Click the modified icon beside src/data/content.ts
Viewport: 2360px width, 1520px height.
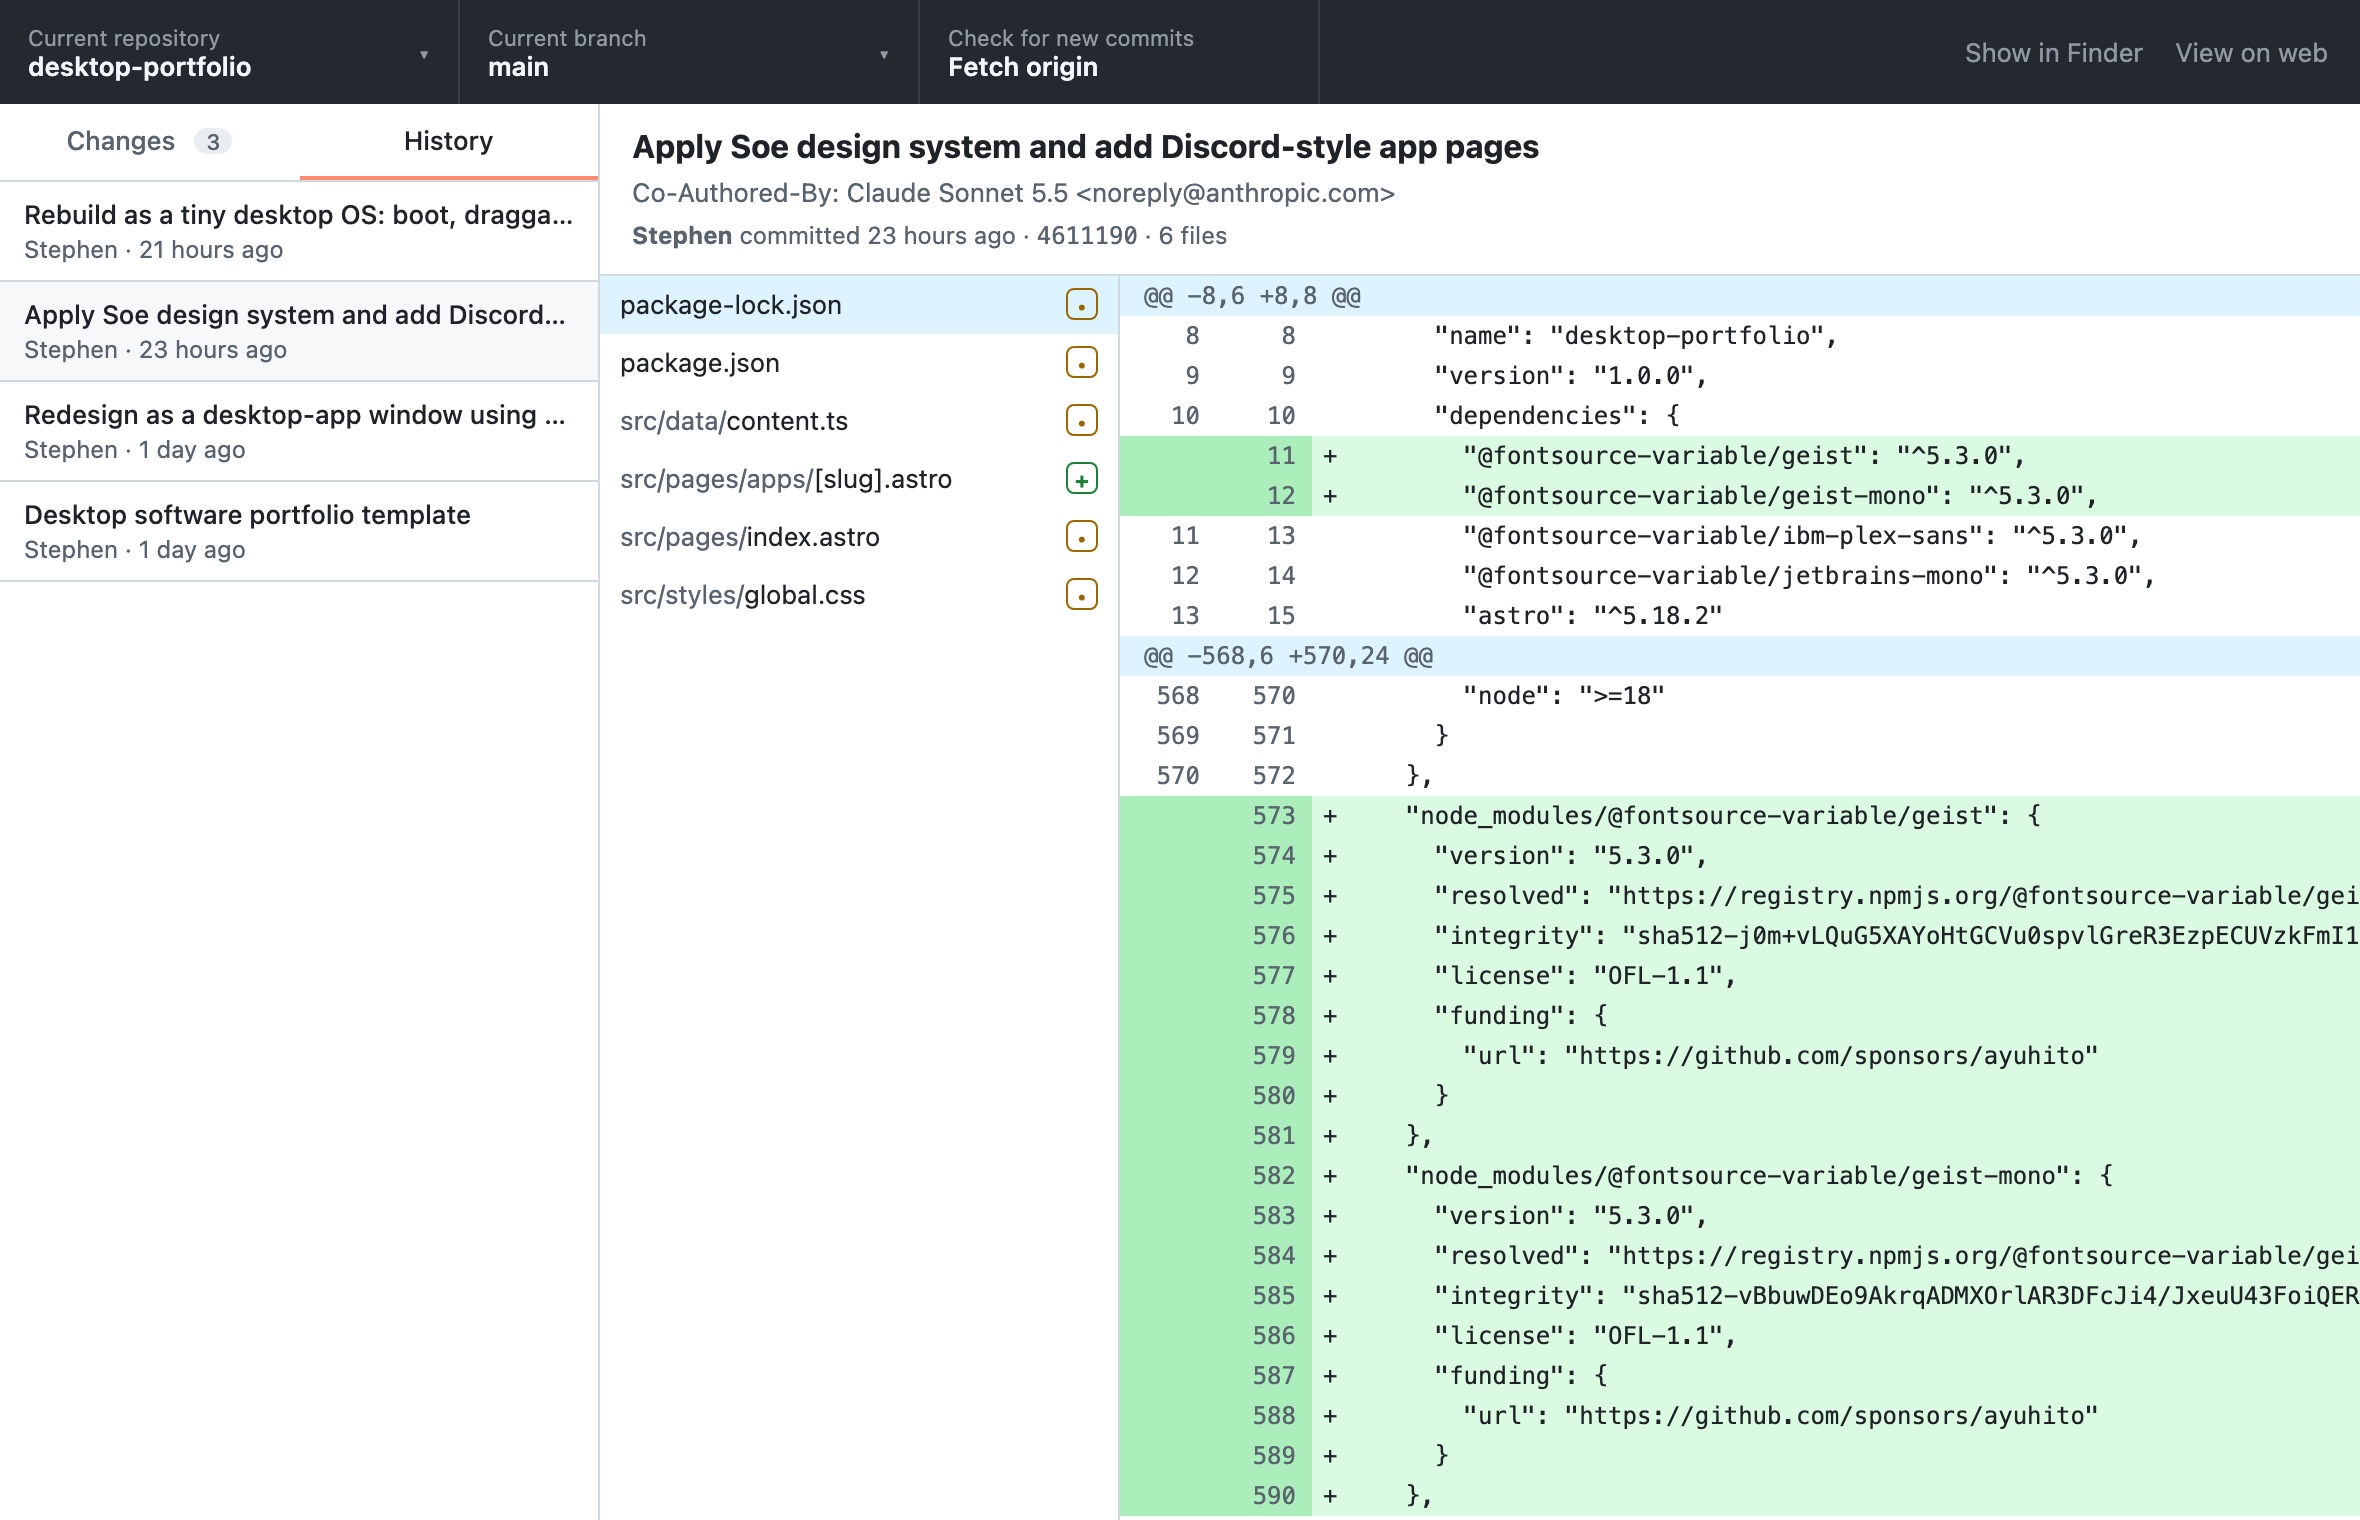click(1081, 421)
